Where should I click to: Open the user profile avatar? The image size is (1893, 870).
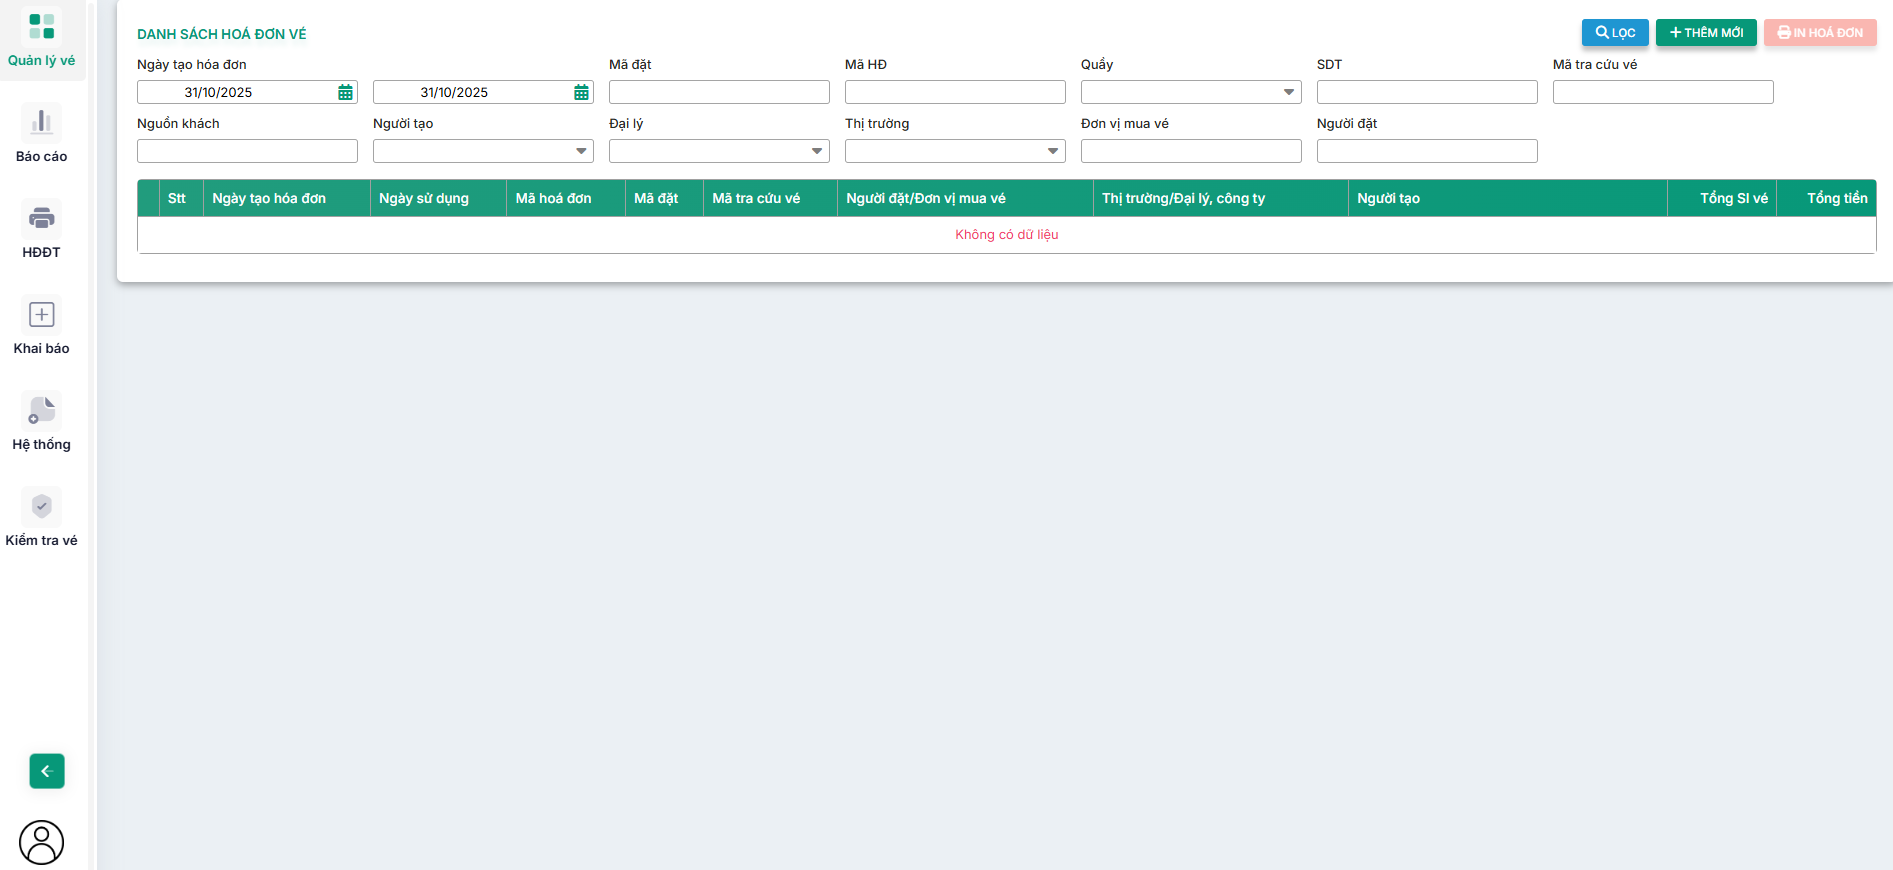41,842
